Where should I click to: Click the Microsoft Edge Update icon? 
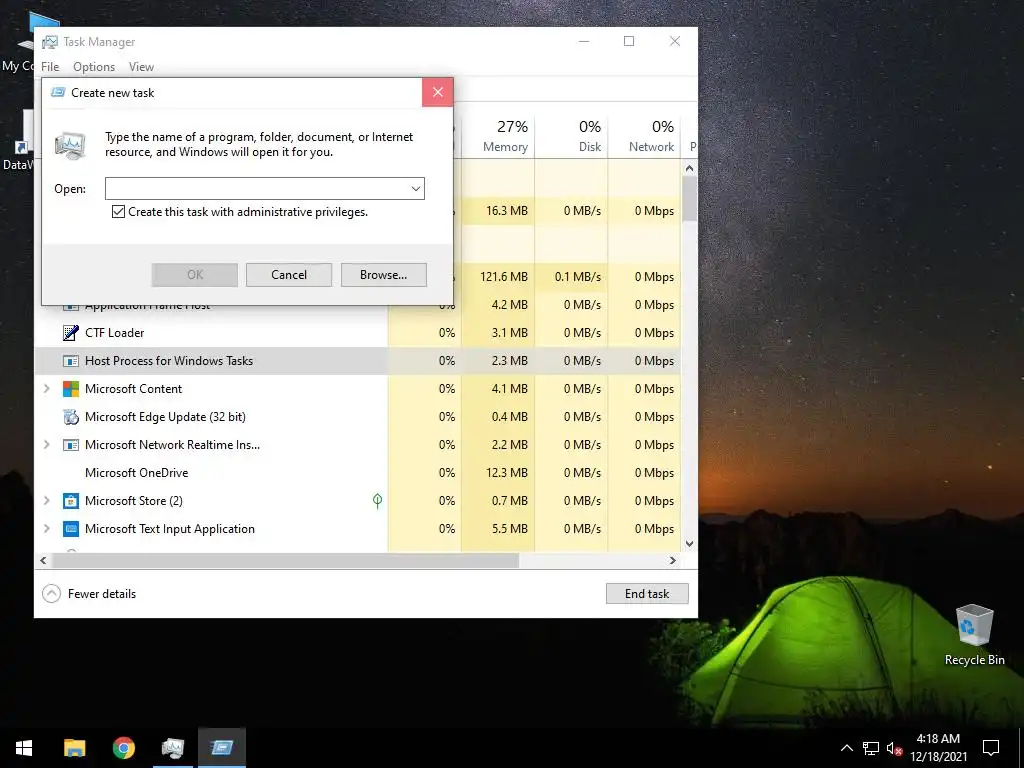point(71,417)
